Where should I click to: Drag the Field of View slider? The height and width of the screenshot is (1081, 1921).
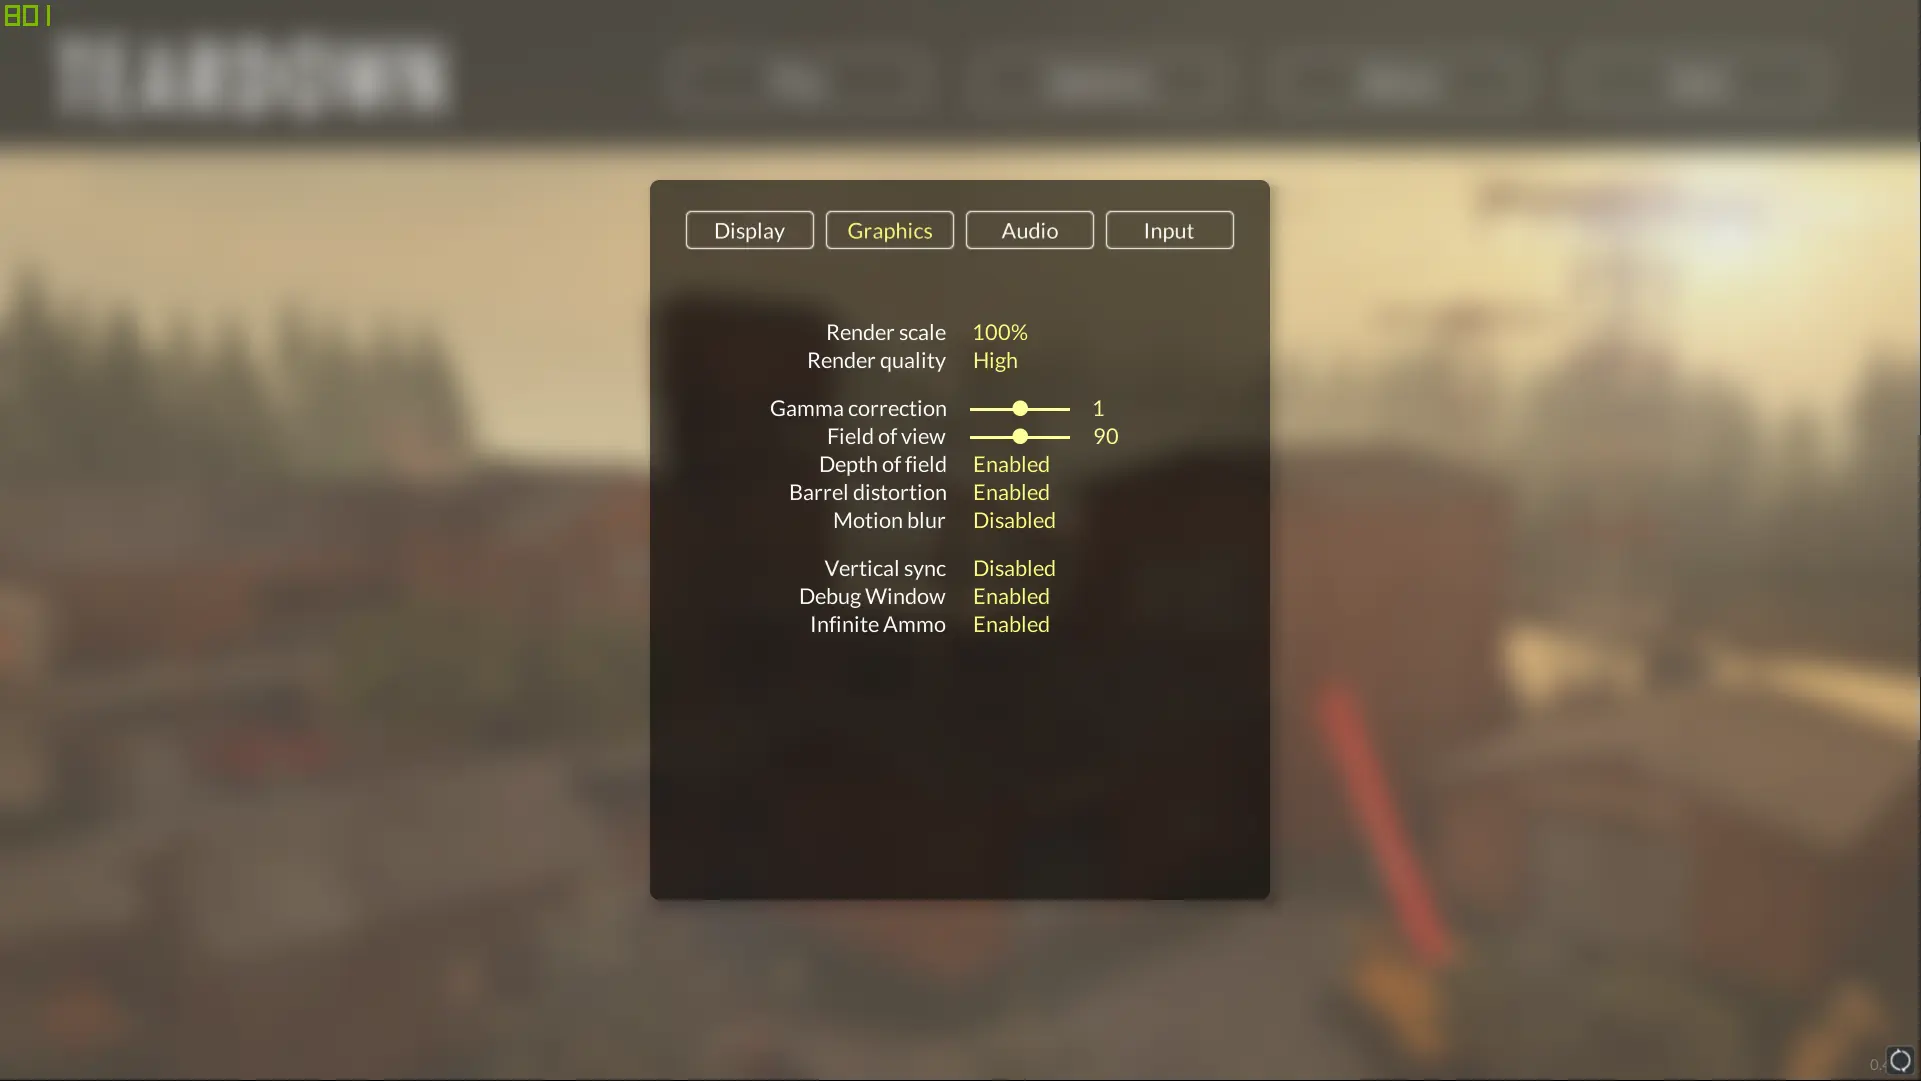pyautogui.click(x=1023, y=436)
